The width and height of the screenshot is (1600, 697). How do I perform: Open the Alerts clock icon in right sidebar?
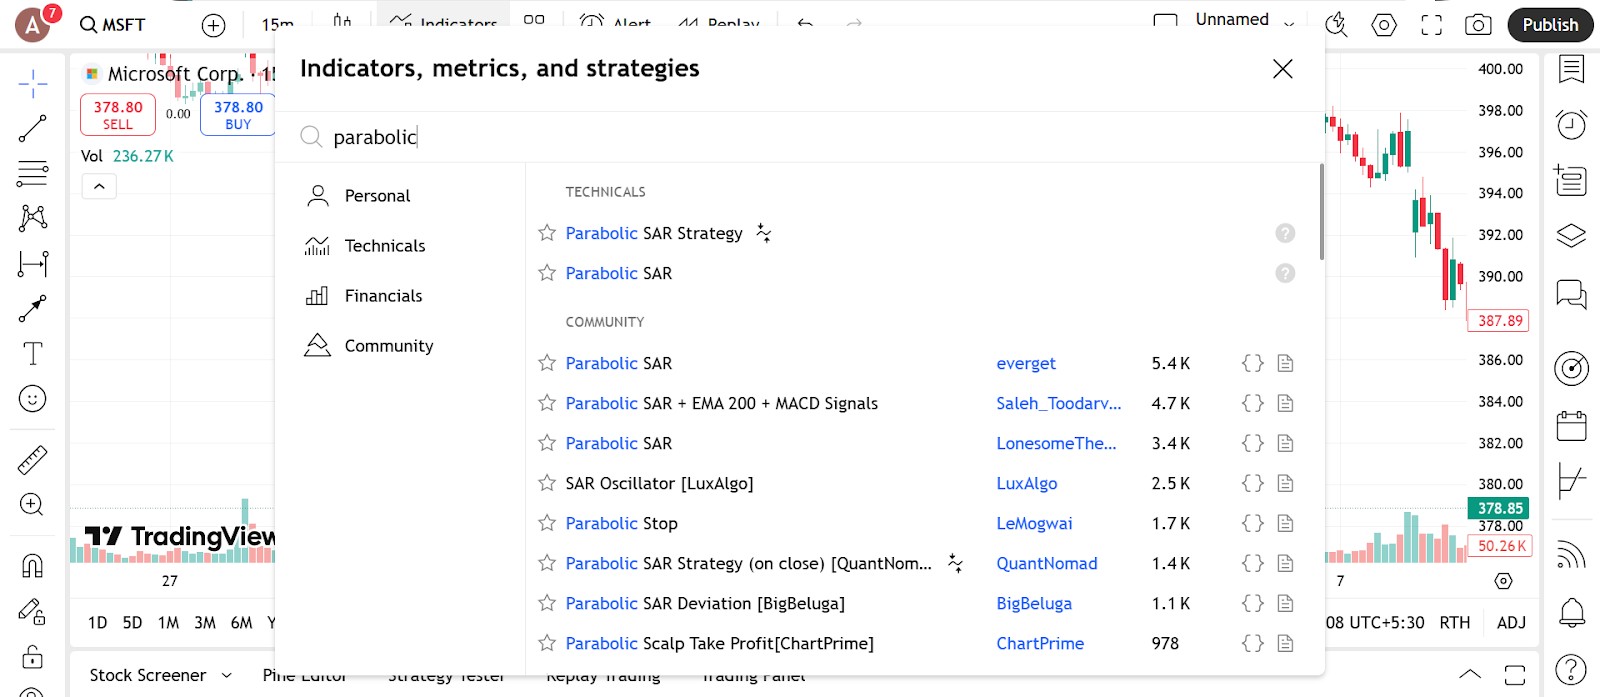[x=1571, y=124]
